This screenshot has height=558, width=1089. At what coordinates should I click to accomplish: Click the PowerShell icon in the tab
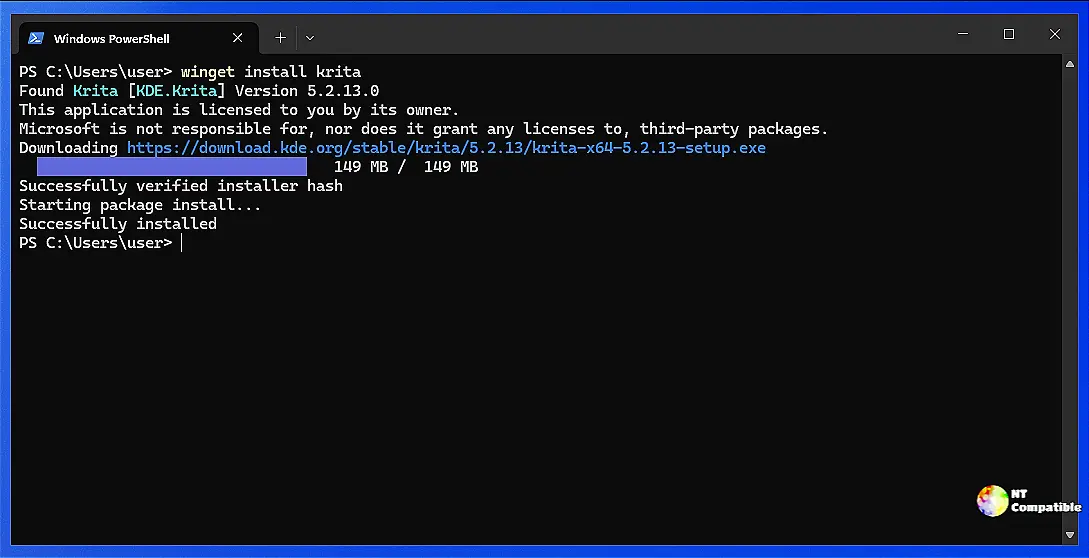(36, 38)
